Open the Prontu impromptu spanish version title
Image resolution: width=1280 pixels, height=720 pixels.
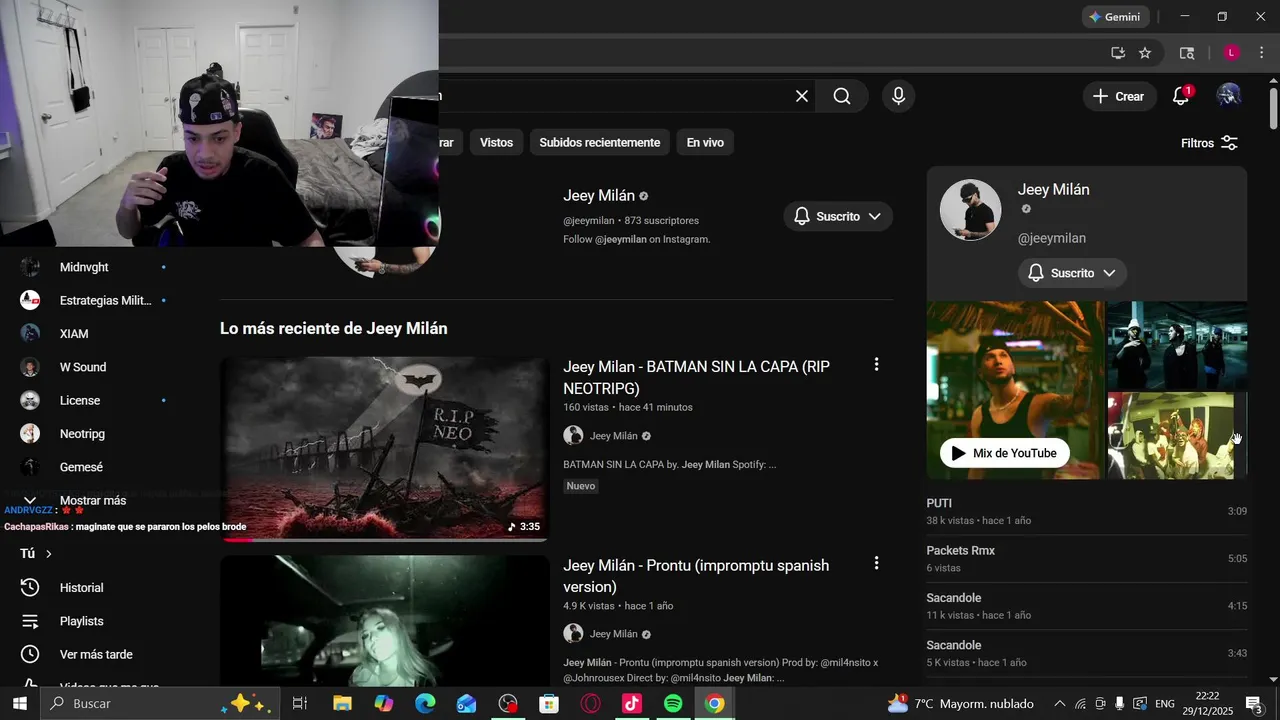696,576
